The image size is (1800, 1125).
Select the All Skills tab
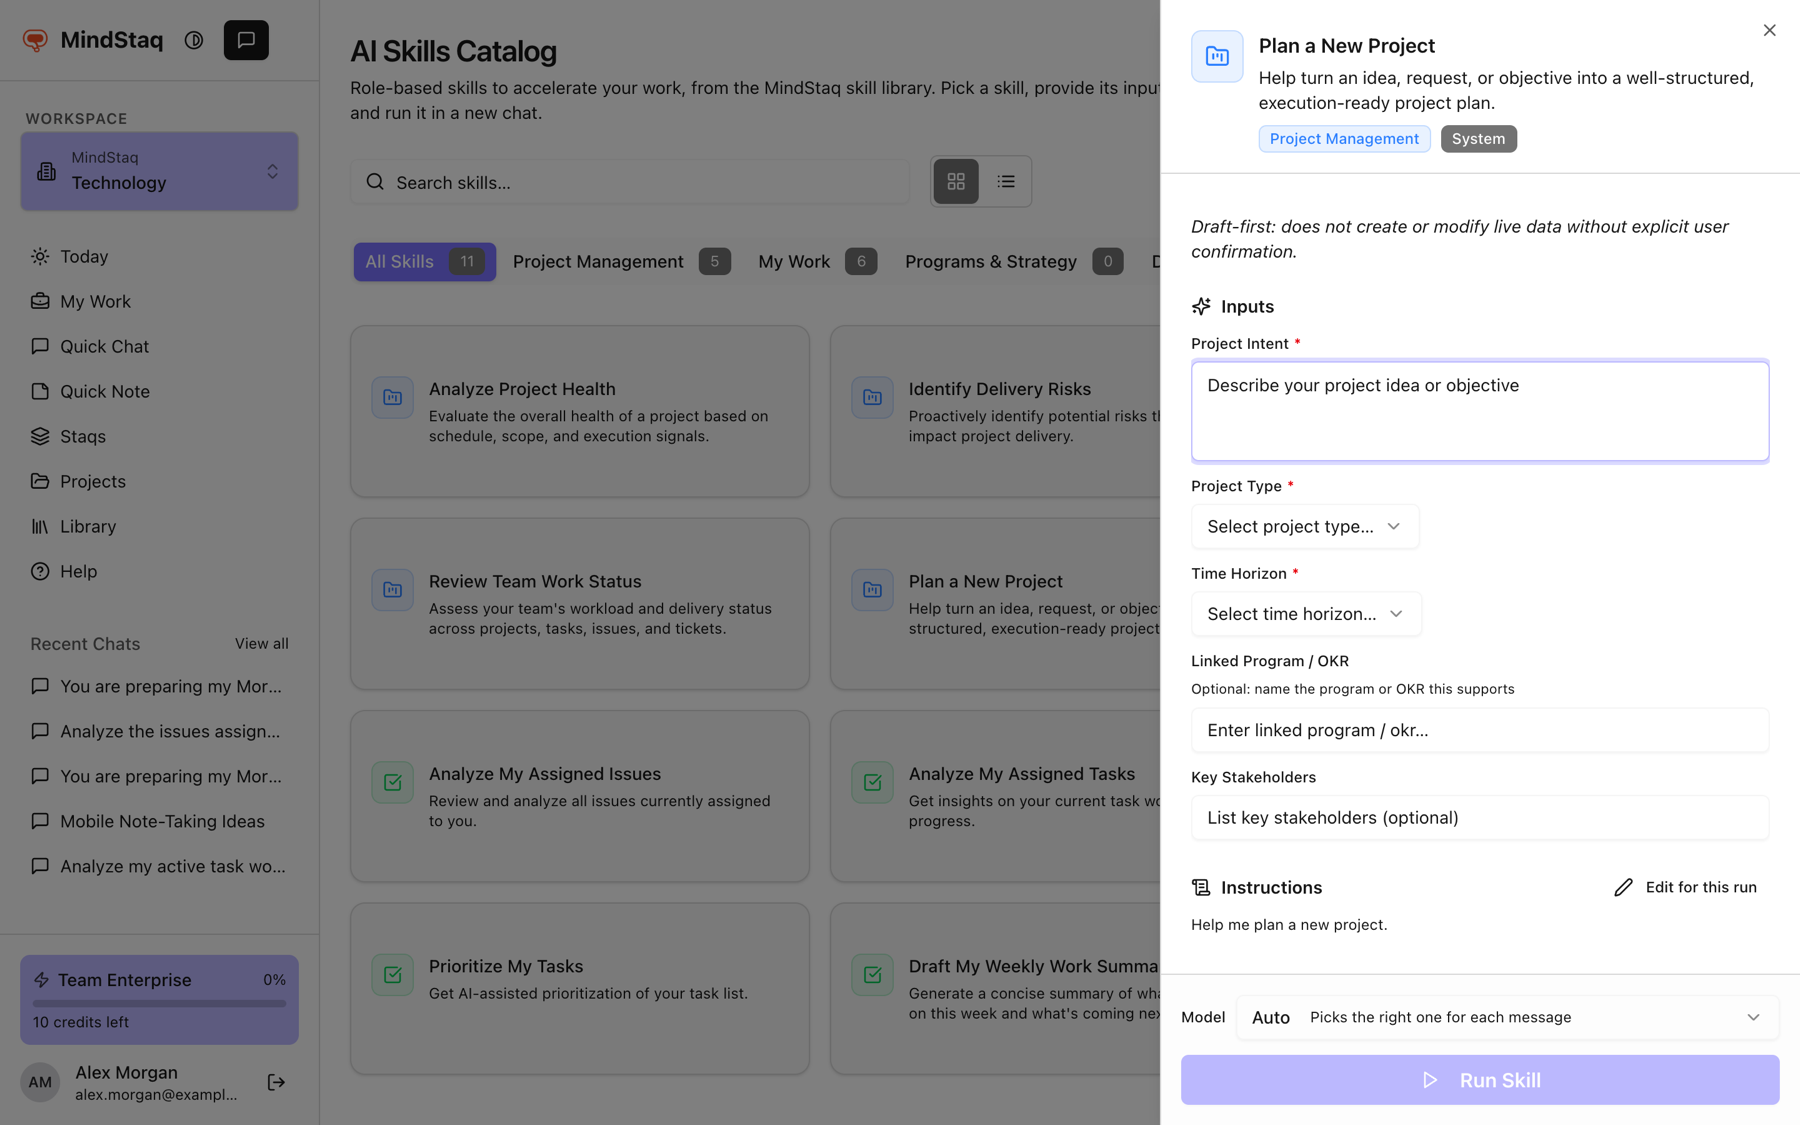click(x=424, y=262)
